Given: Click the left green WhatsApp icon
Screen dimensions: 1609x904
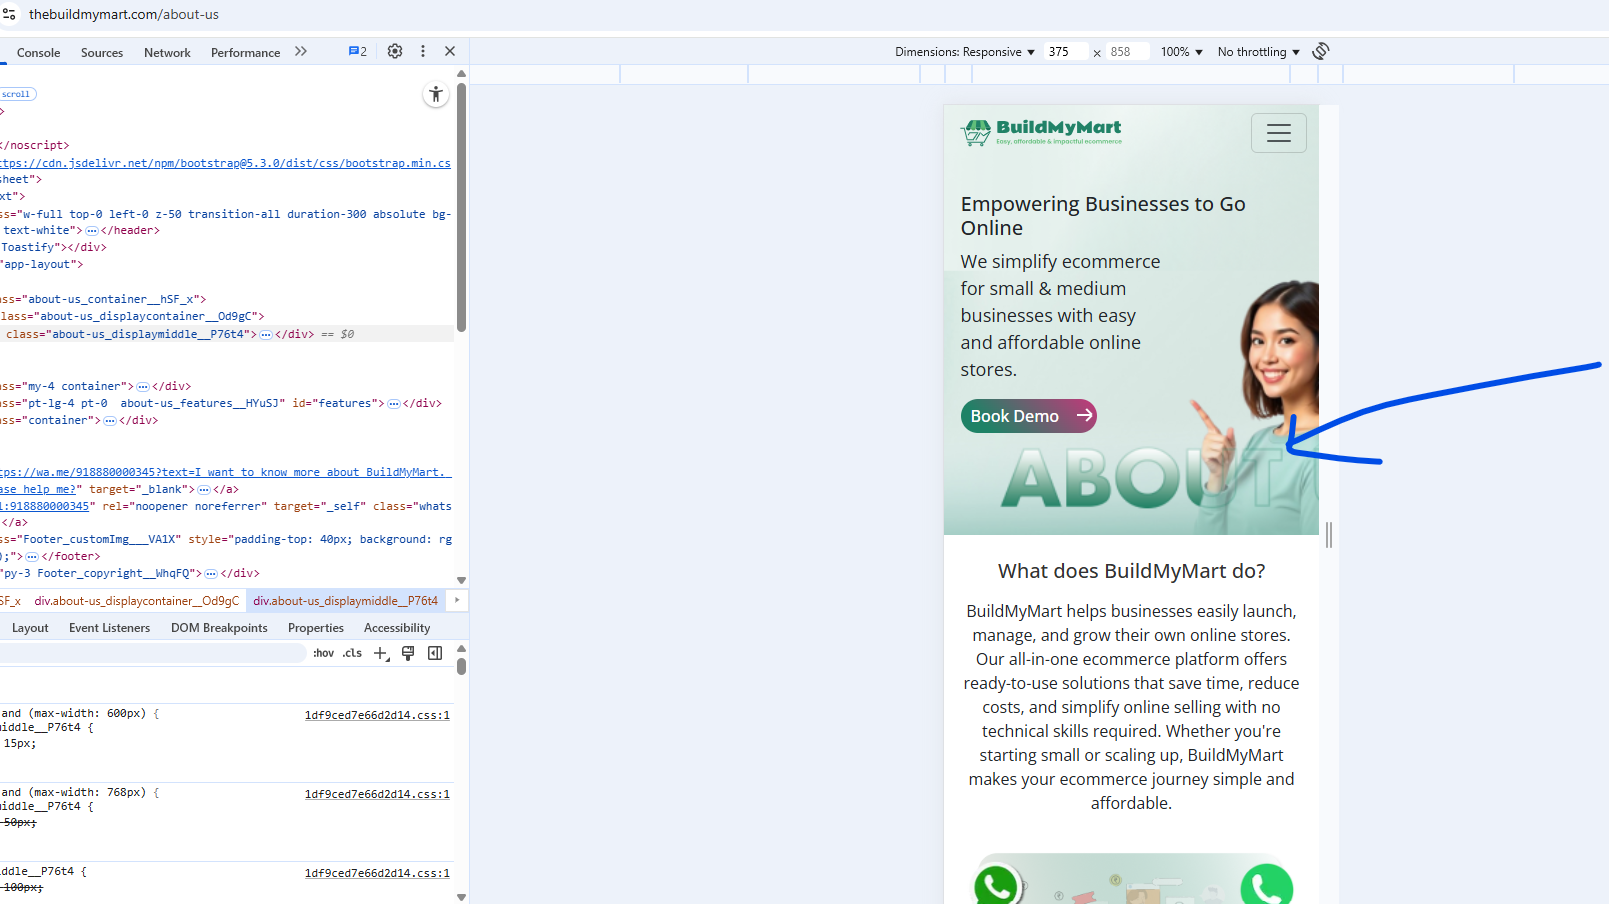Looking at the screenshot, I should pos(996,885).
